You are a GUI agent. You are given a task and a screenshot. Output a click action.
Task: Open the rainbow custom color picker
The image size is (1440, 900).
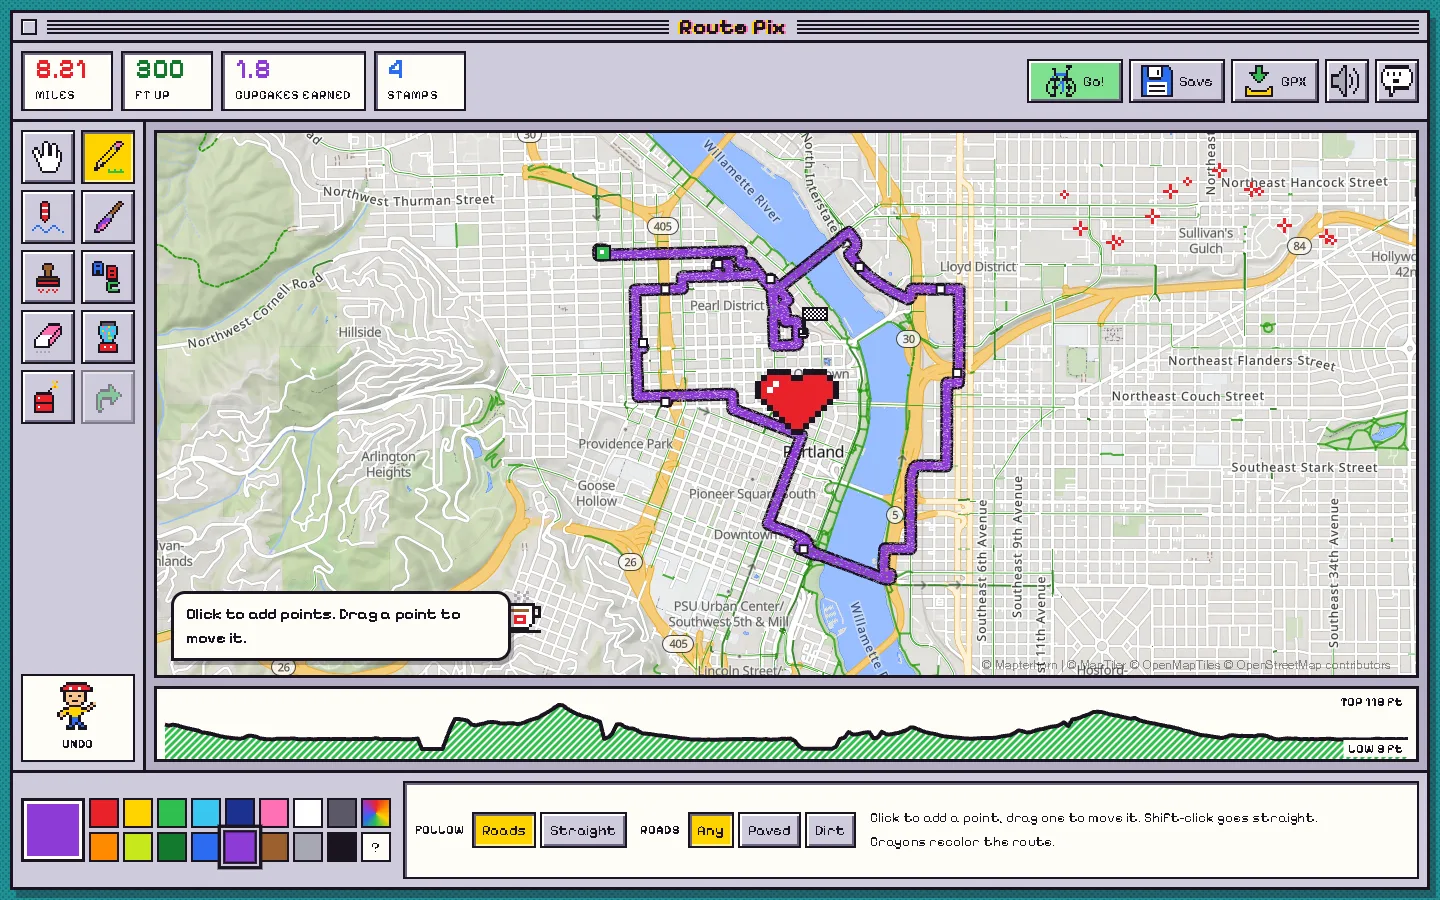(x=376, y=813)
